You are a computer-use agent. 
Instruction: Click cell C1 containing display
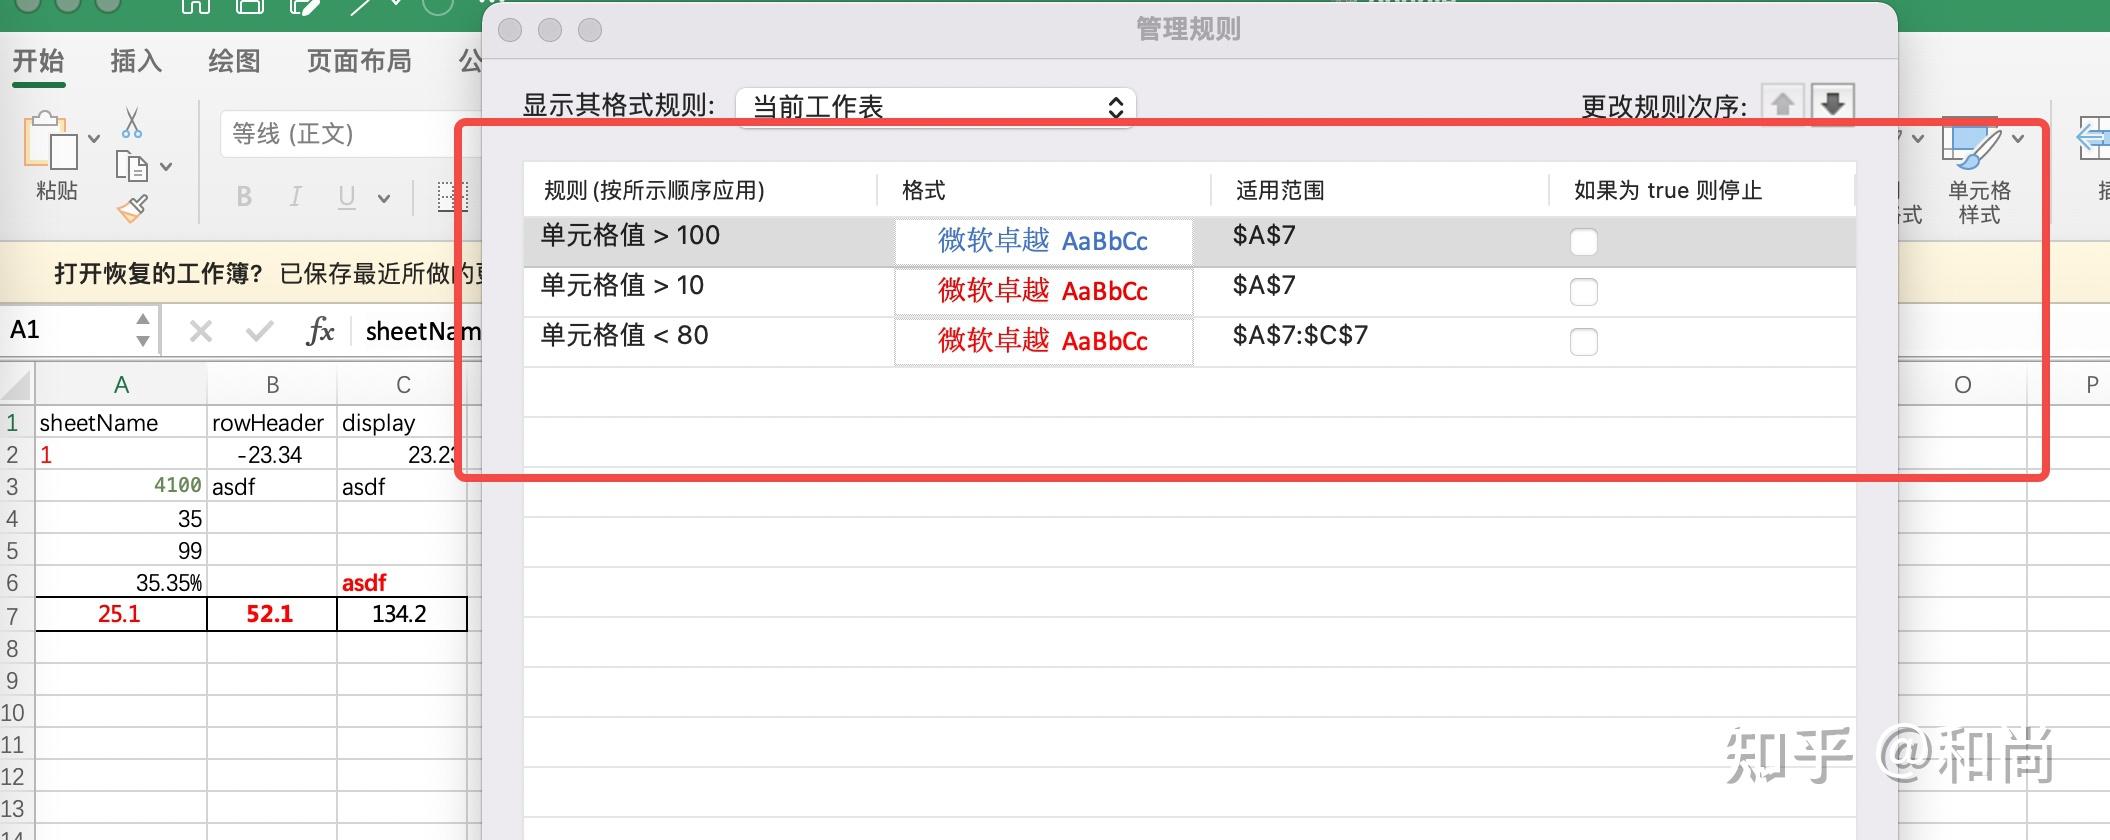[403, 423]
